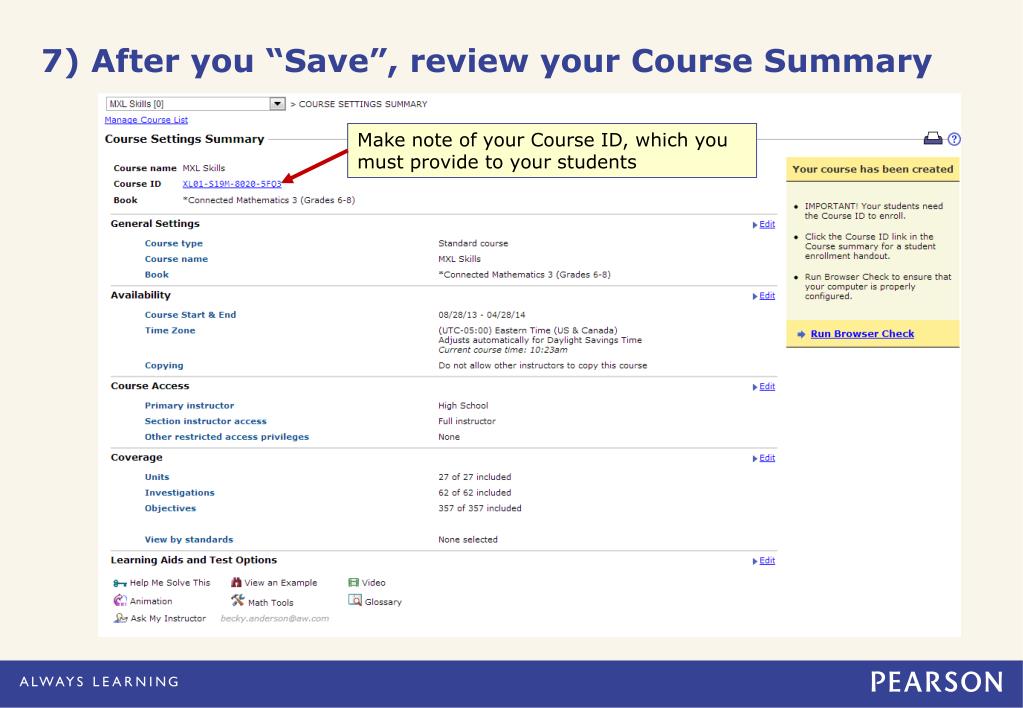Select the Copying setting label

point(164,365)
